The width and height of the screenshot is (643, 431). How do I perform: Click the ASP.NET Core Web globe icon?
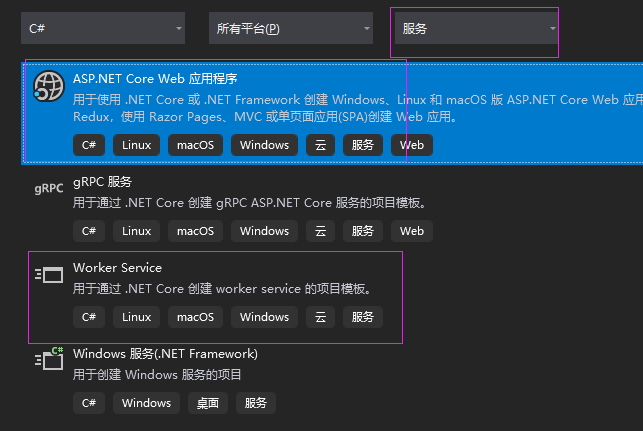pyautogui.click(x=48, y=86)
